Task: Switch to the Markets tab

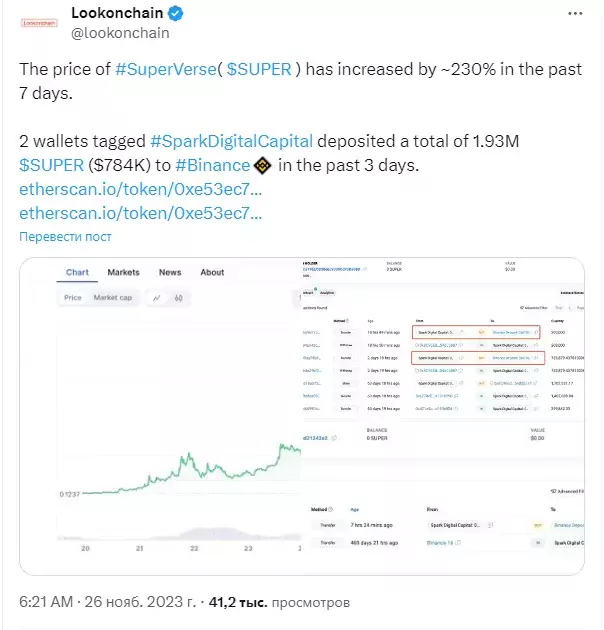Action: [x=123, y=272]
